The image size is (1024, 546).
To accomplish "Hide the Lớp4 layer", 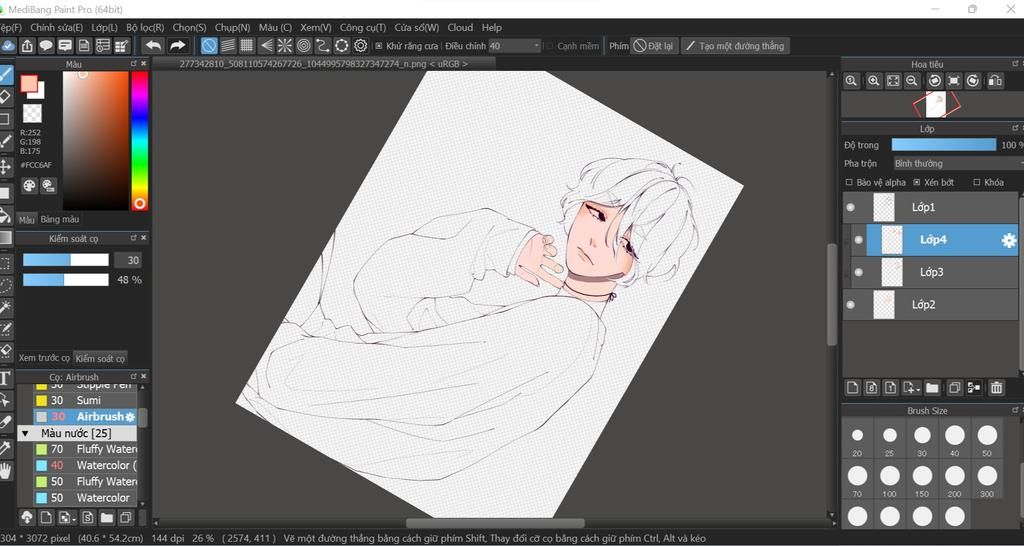I will [858, 240].
